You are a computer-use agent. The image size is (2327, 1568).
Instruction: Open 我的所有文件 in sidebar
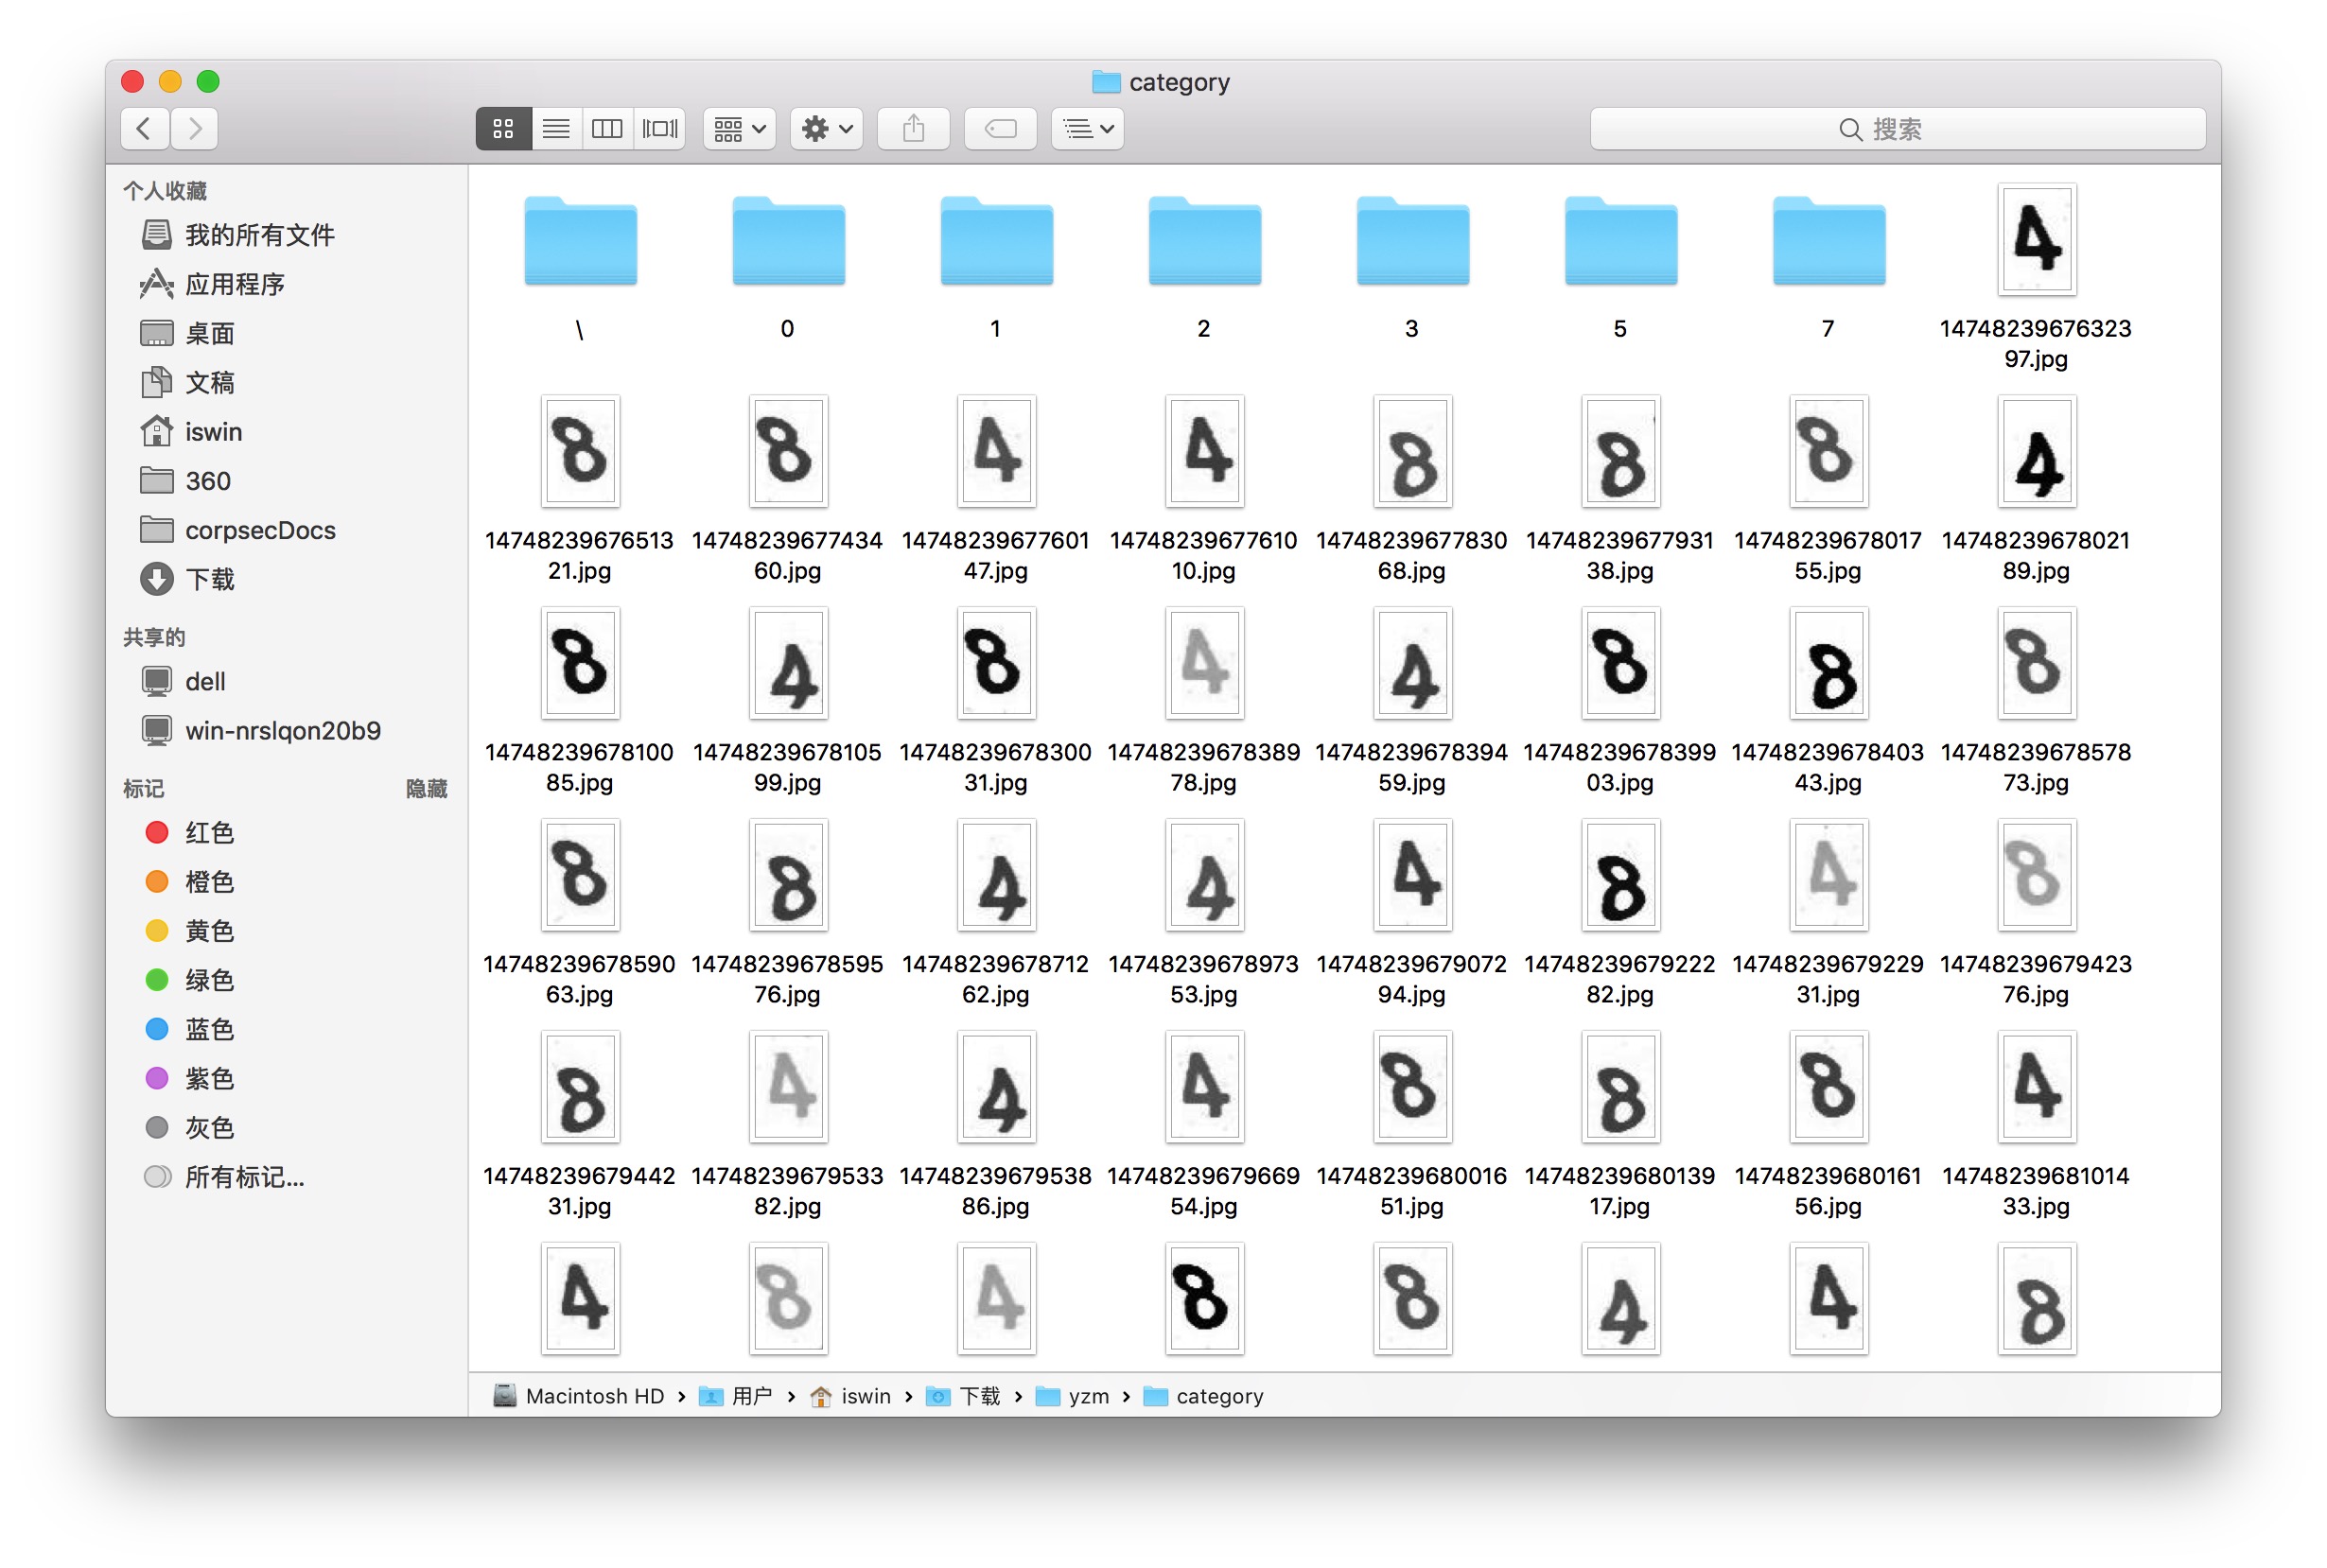(x=260, y=235)
